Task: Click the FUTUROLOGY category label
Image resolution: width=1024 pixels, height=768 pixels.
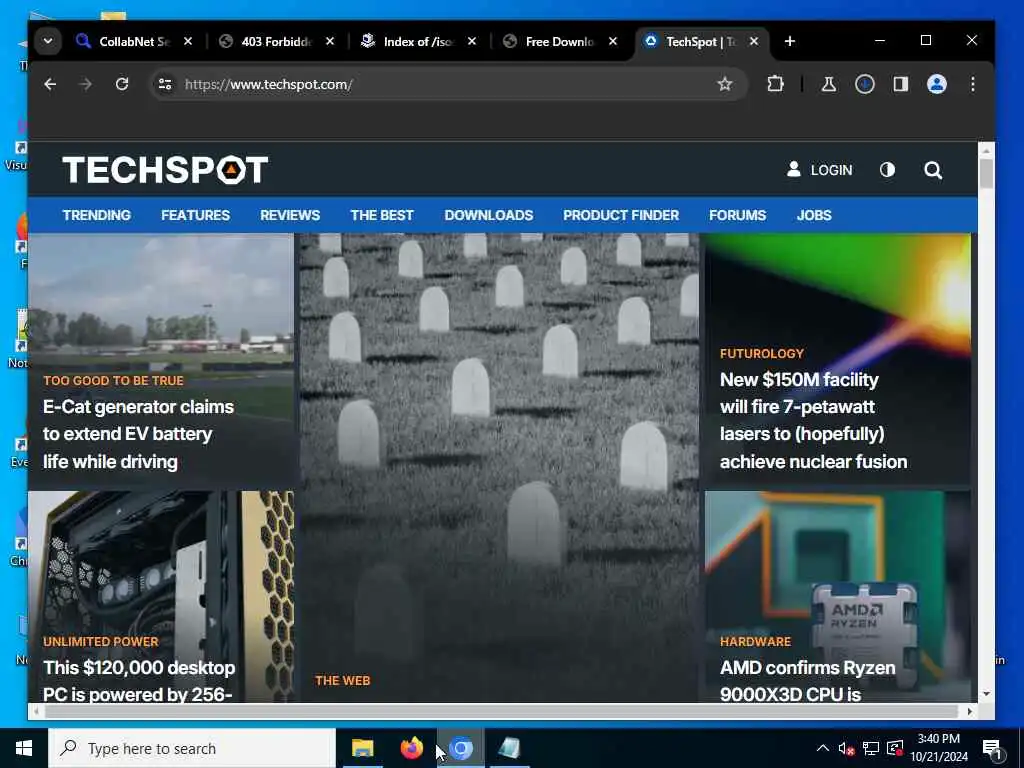Action: tap(761, 353)
